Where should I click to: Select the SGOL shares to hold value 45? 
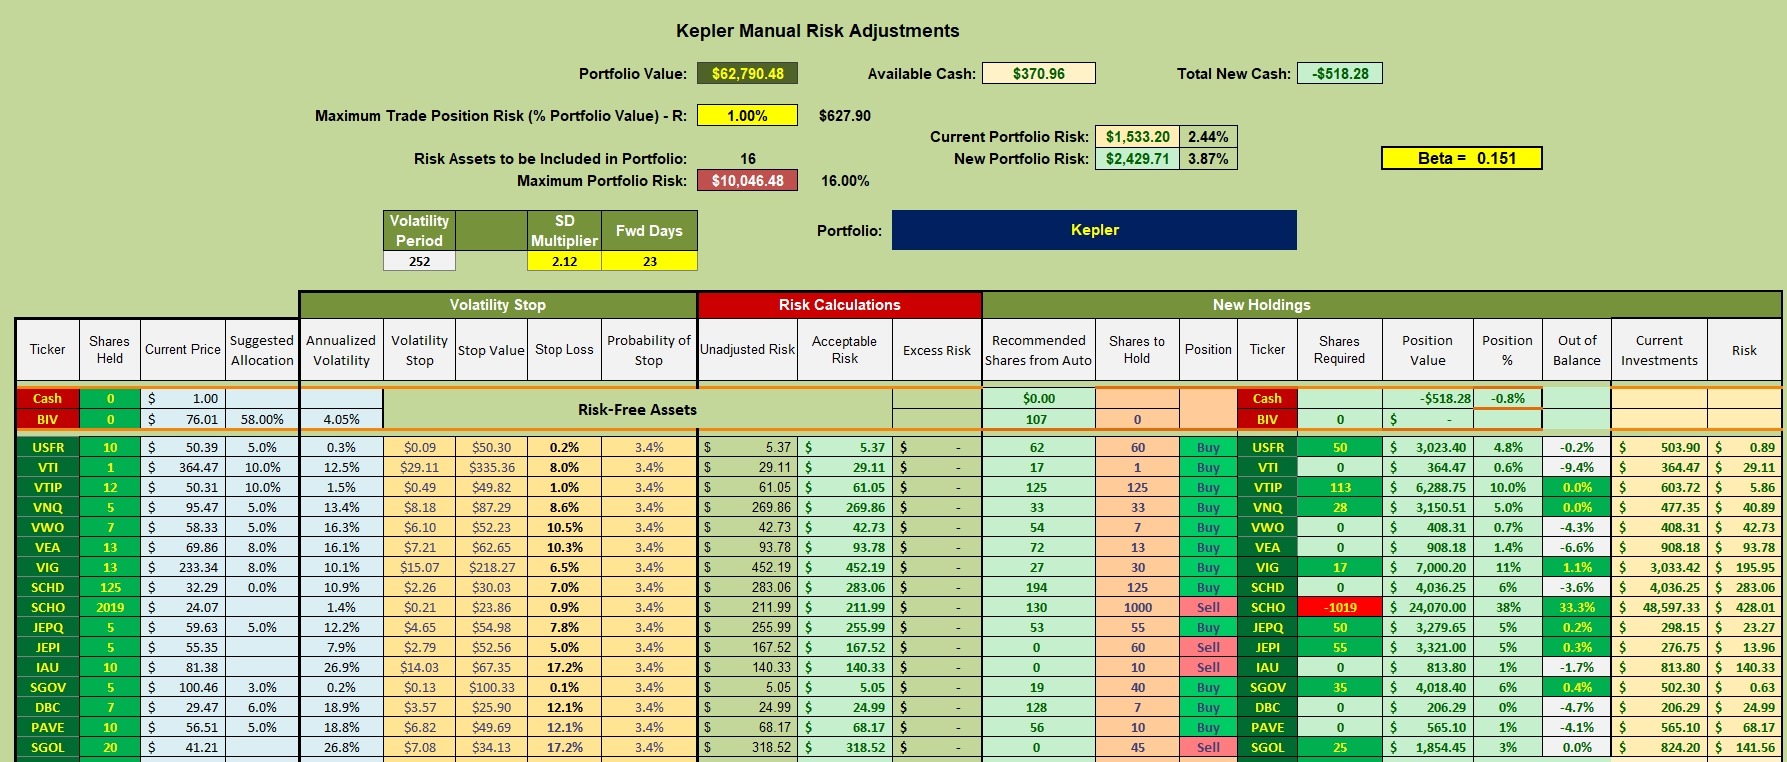(x=1137, y=747)
